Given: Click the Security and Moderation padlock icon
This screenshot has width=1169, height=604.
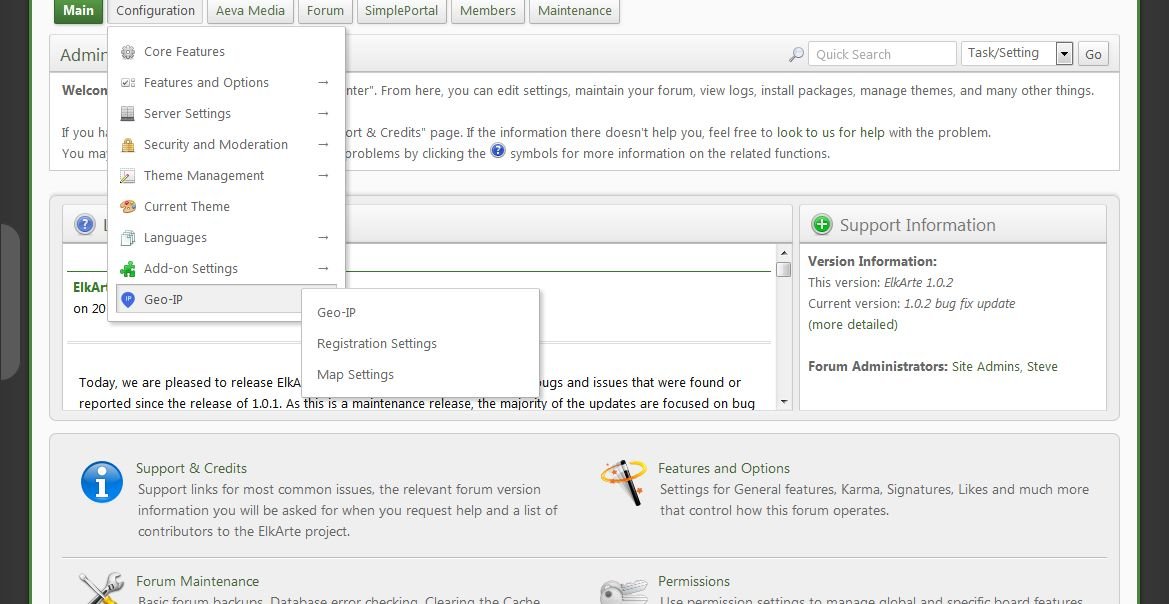Looking at the screenshot, I should coord(128,145).
